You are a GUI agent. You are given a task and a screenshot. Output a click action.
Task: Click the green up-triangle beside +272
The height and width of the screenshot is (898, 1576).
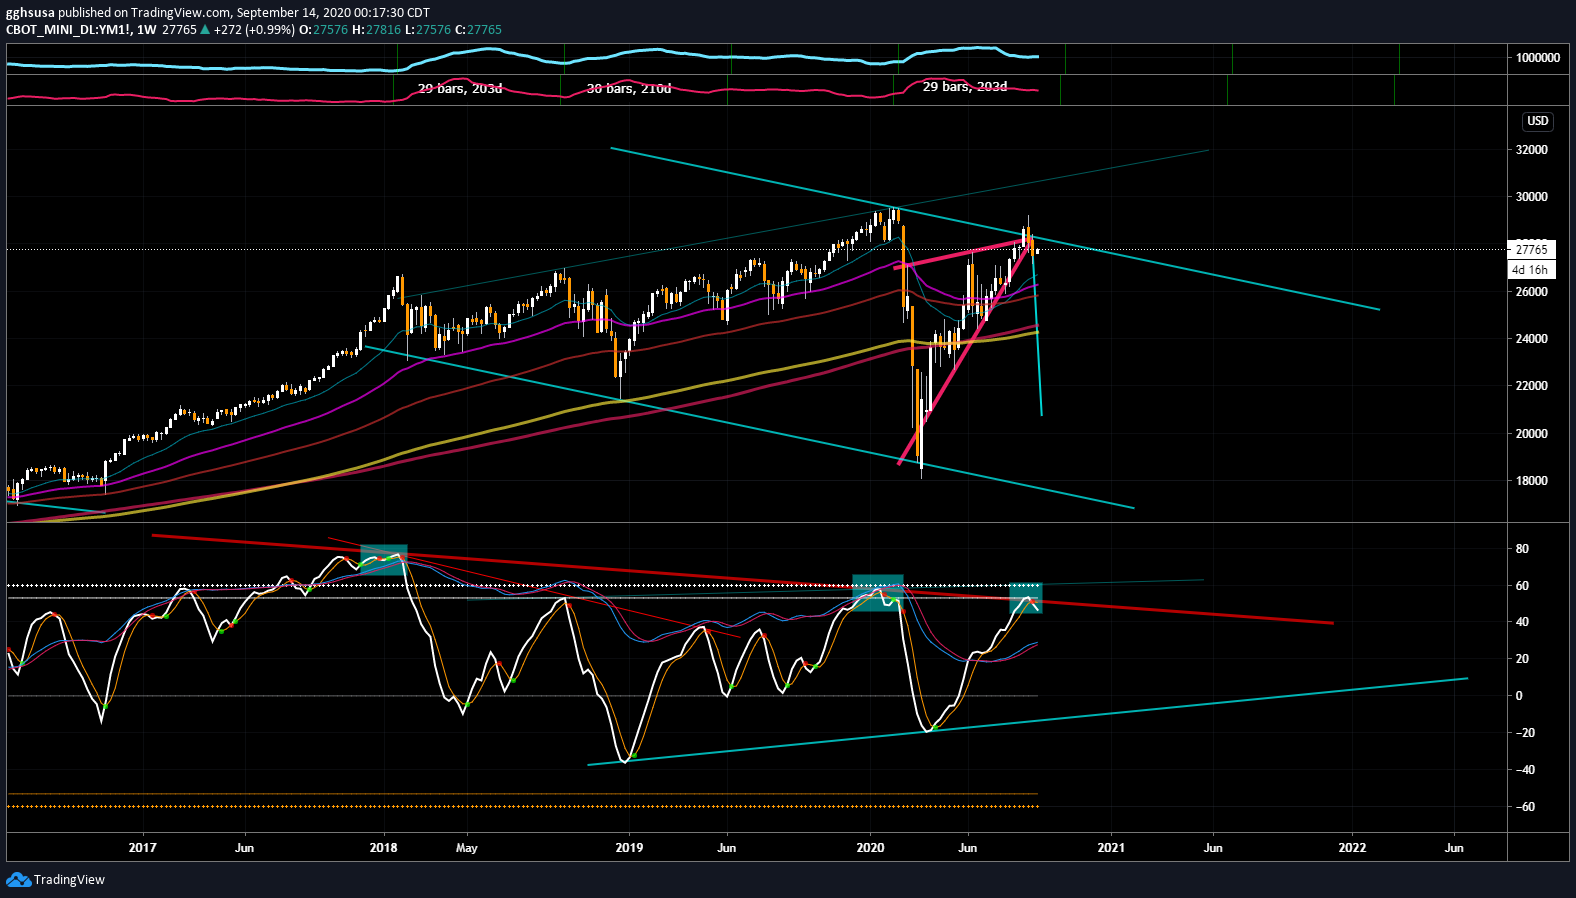pos(205,30)
